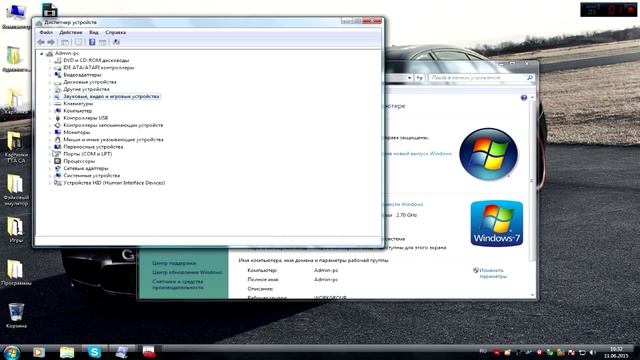The image size is (640, 360).
Task: Scan for hardware changes toolbar icon
Action: coord(116,42)
